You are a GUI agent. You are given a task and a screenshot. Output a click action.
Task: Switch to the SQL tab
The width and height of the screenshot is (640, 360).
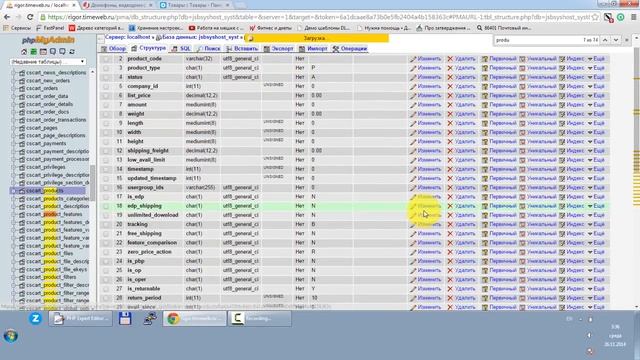click(182, 49)
